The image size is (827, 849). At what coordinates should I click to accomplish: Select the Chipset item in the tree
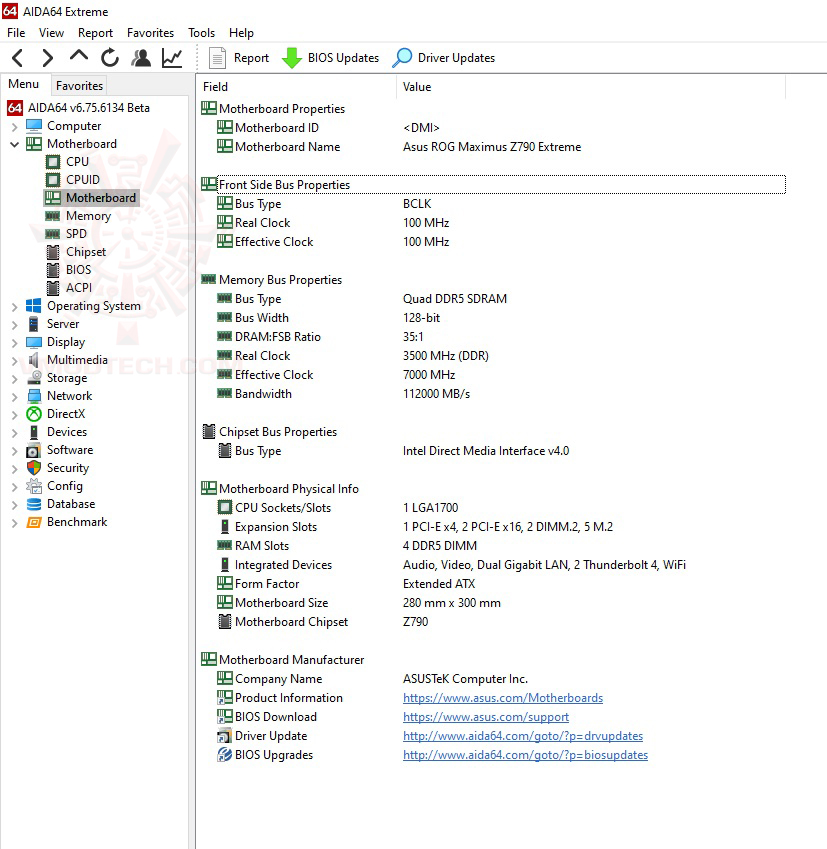coord(86,252)
